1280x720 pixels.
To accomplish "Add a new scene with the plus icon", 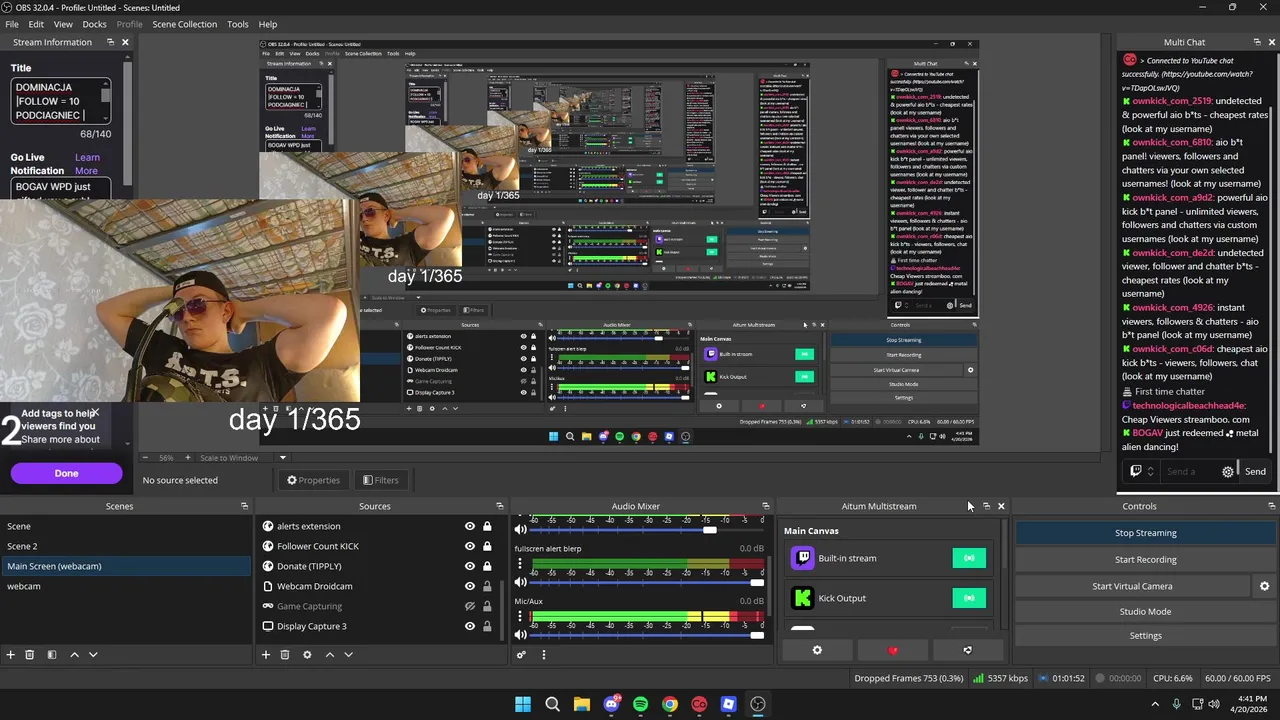I will [x=11, y=654].
